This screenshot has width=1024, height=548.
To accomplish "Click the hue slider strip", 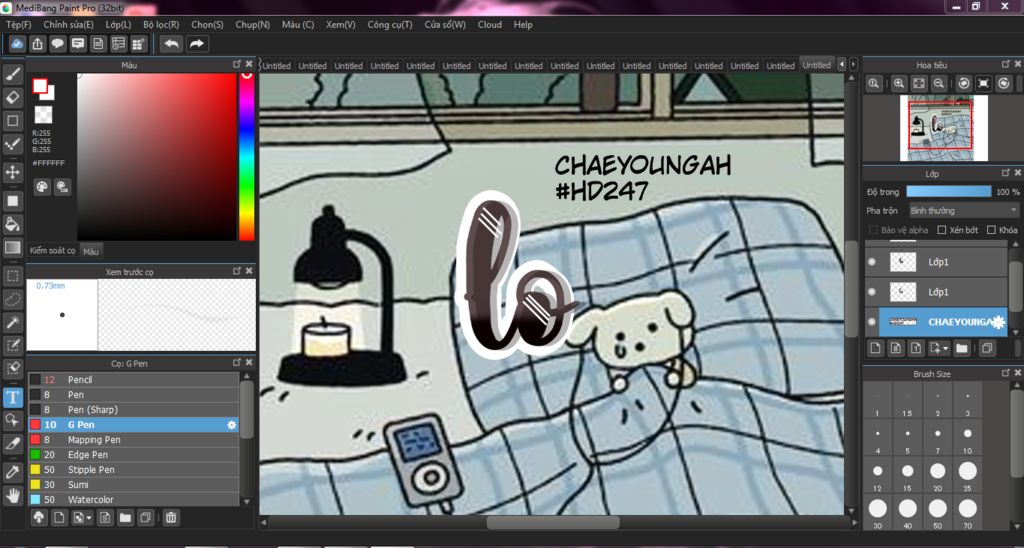I will pyautogui.click(x=246, y=157).
